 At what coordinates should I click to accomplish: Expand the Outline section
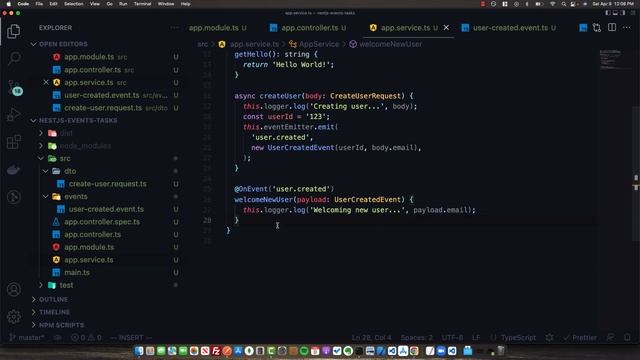pyautogui.click(x=53, y=299)
